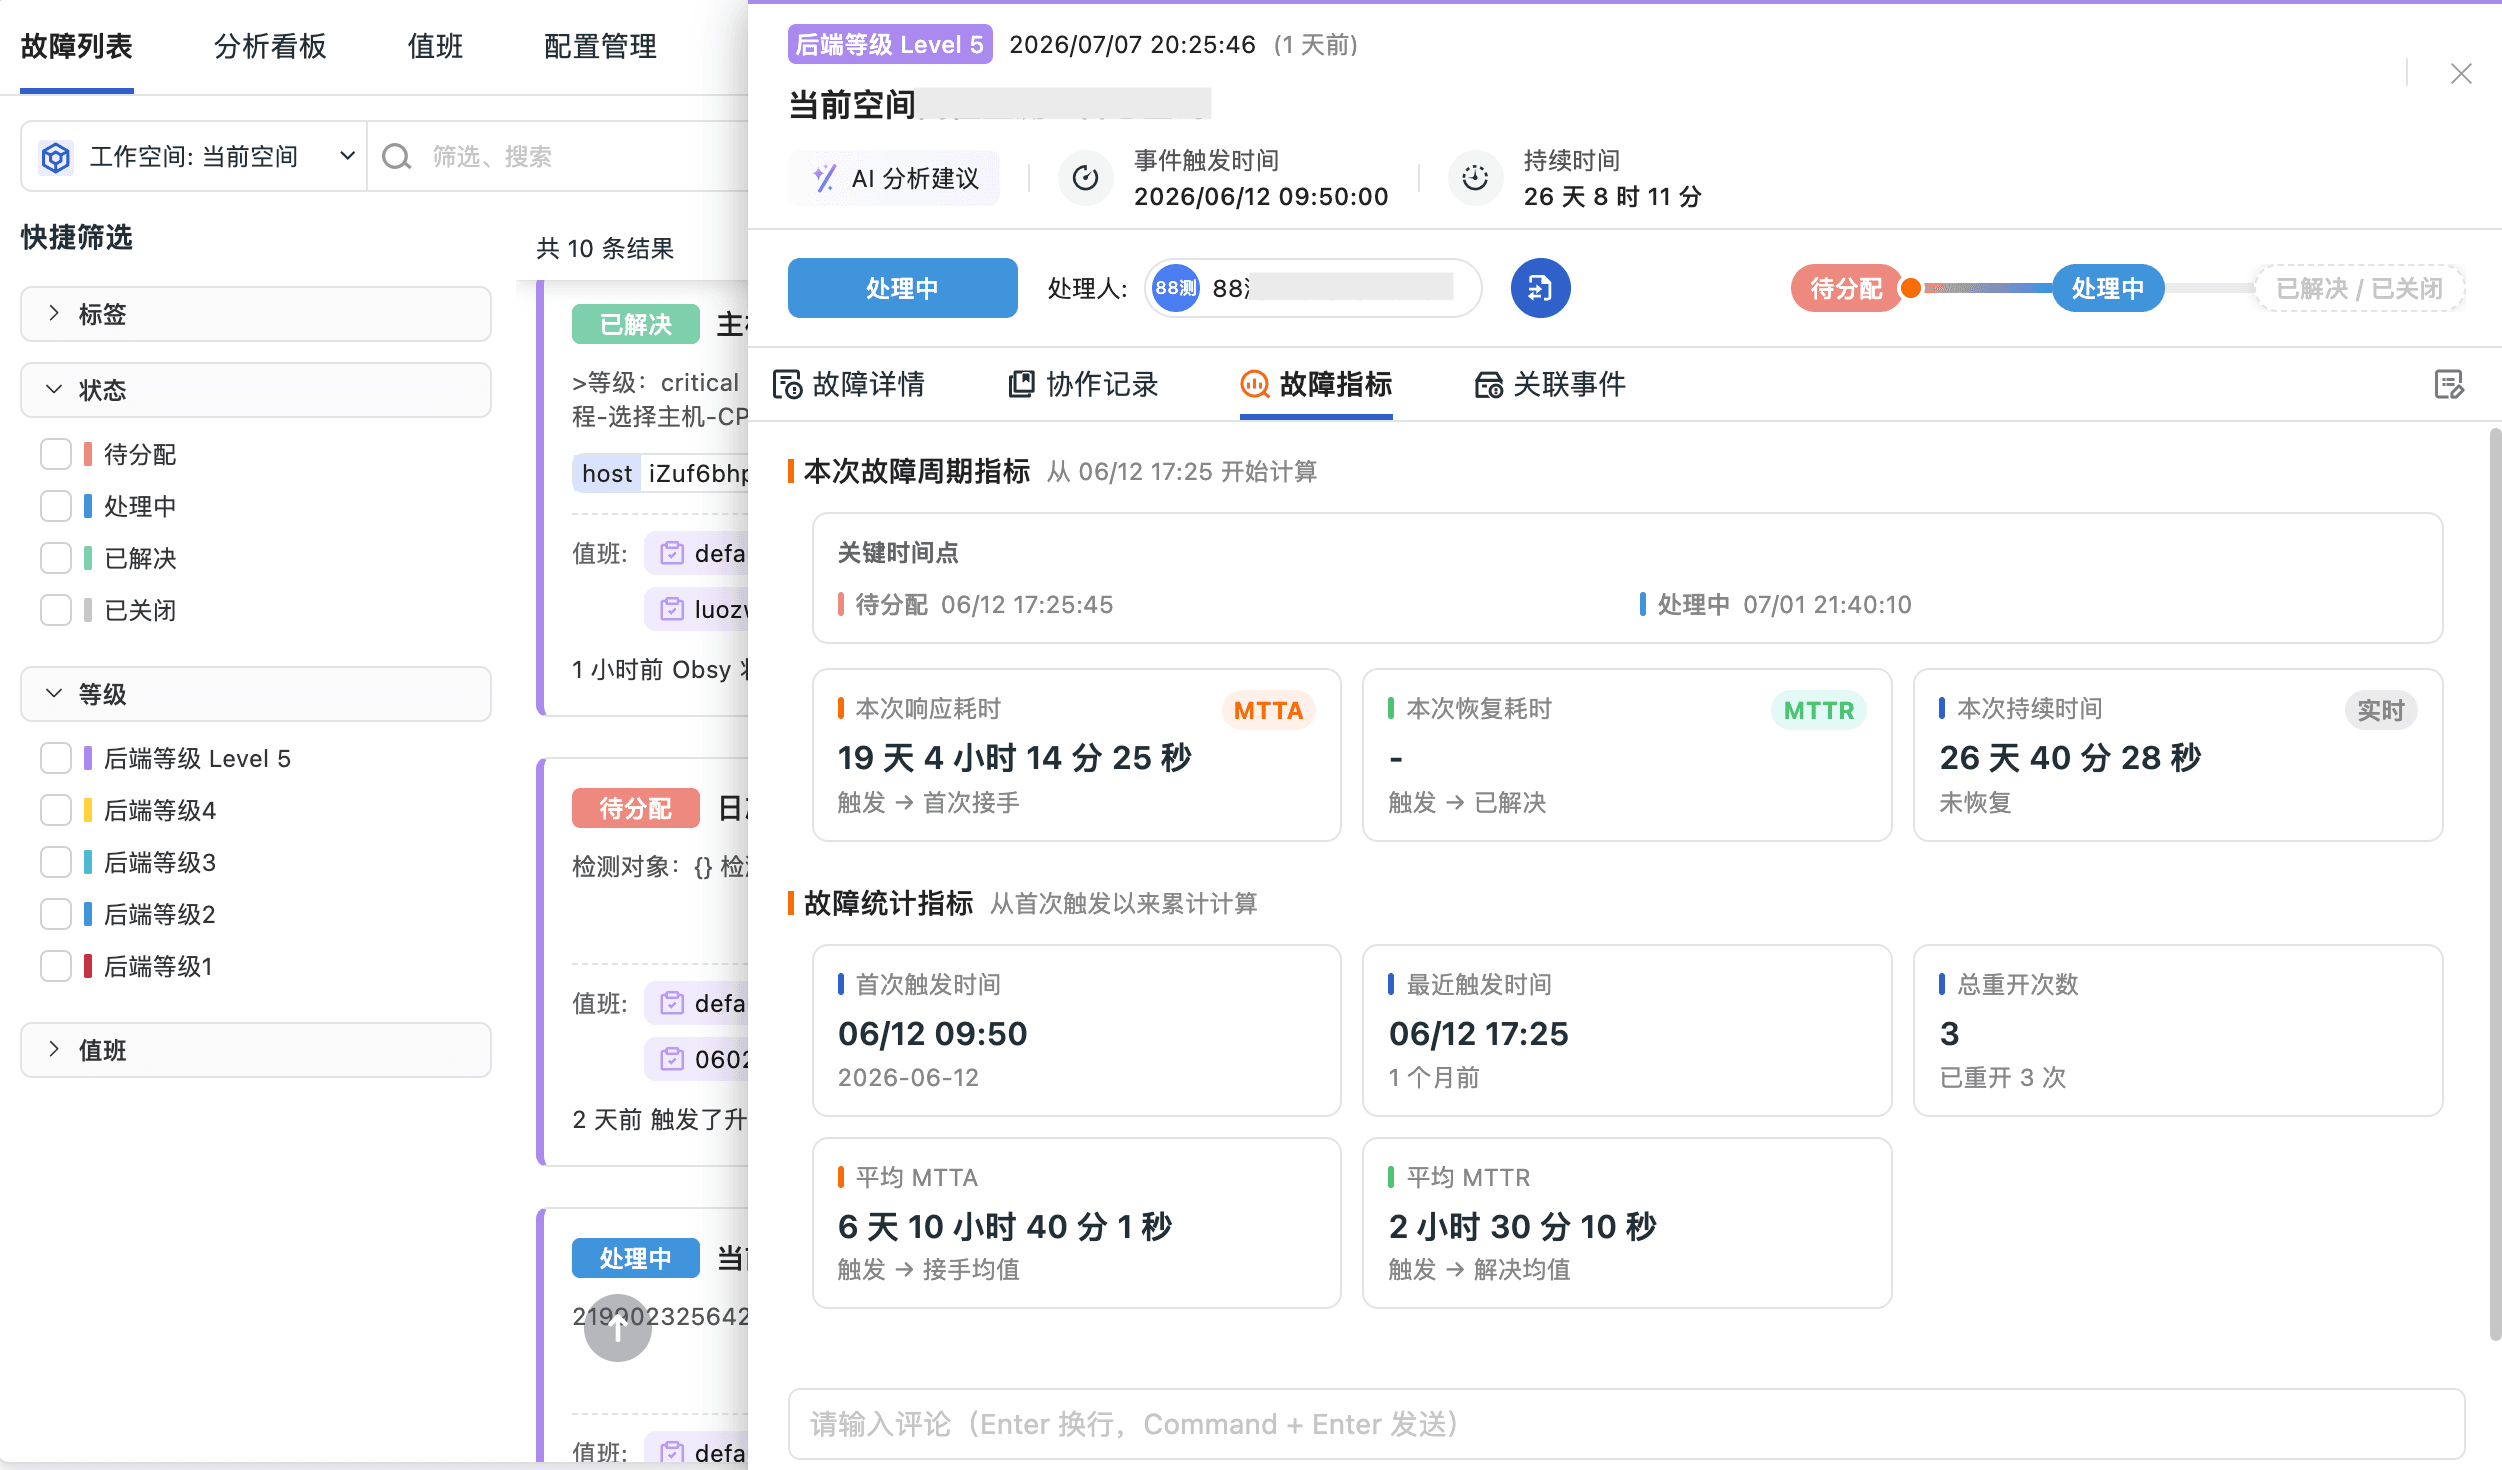Open the 处理人 selector
The height and width of the screenshot is (1470, 2502).
[1313, 288]
